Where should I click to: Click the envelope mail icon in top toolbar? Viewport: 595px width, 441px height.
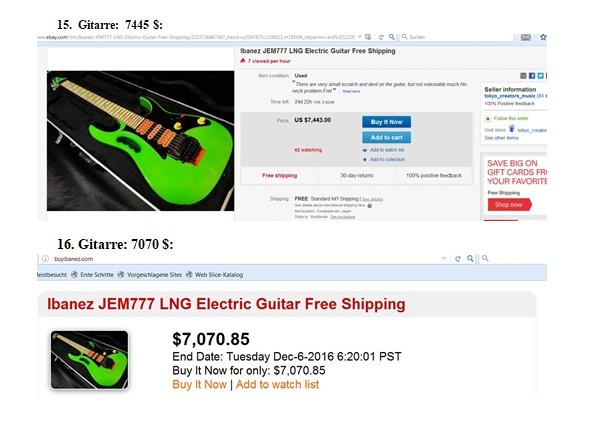(526, 37)
